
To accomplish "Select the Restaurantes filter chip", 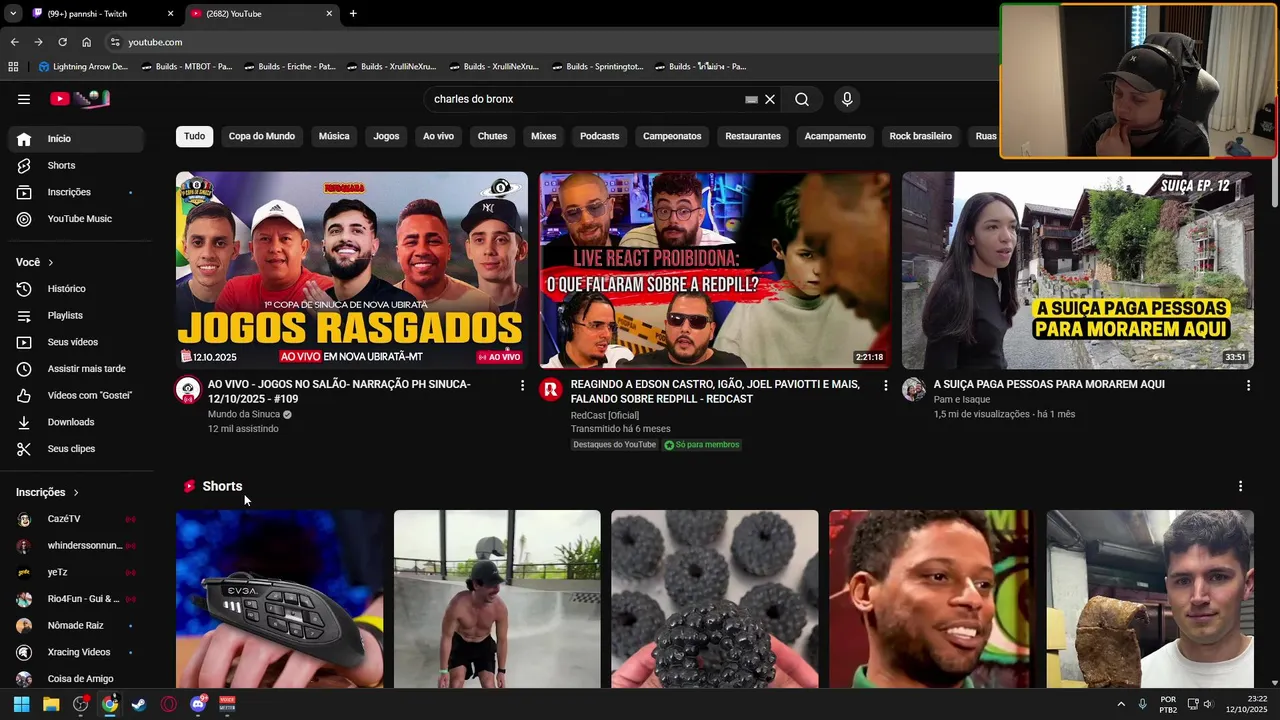I will click(x=753, y=136).
